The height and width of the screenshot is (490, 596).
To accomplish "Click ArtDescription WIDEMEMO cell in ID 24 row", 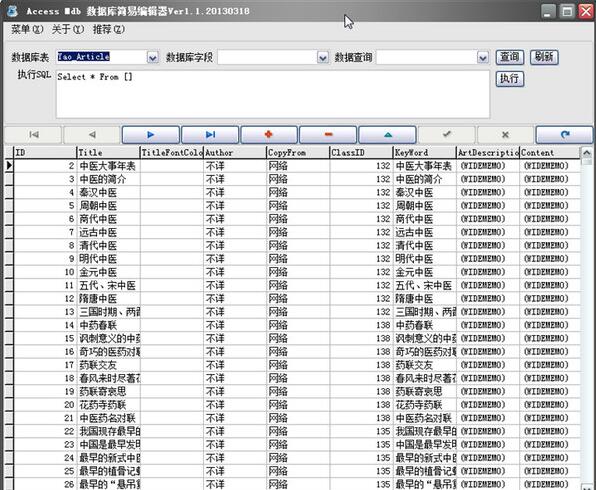I will (x=488, y=458).
